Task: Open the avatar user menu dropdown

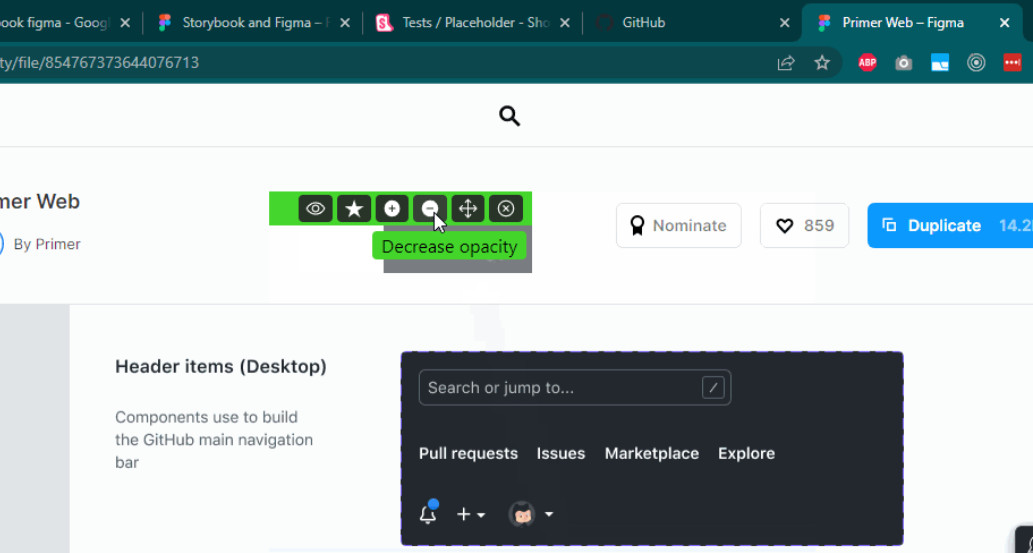Action: coord(531,514)
